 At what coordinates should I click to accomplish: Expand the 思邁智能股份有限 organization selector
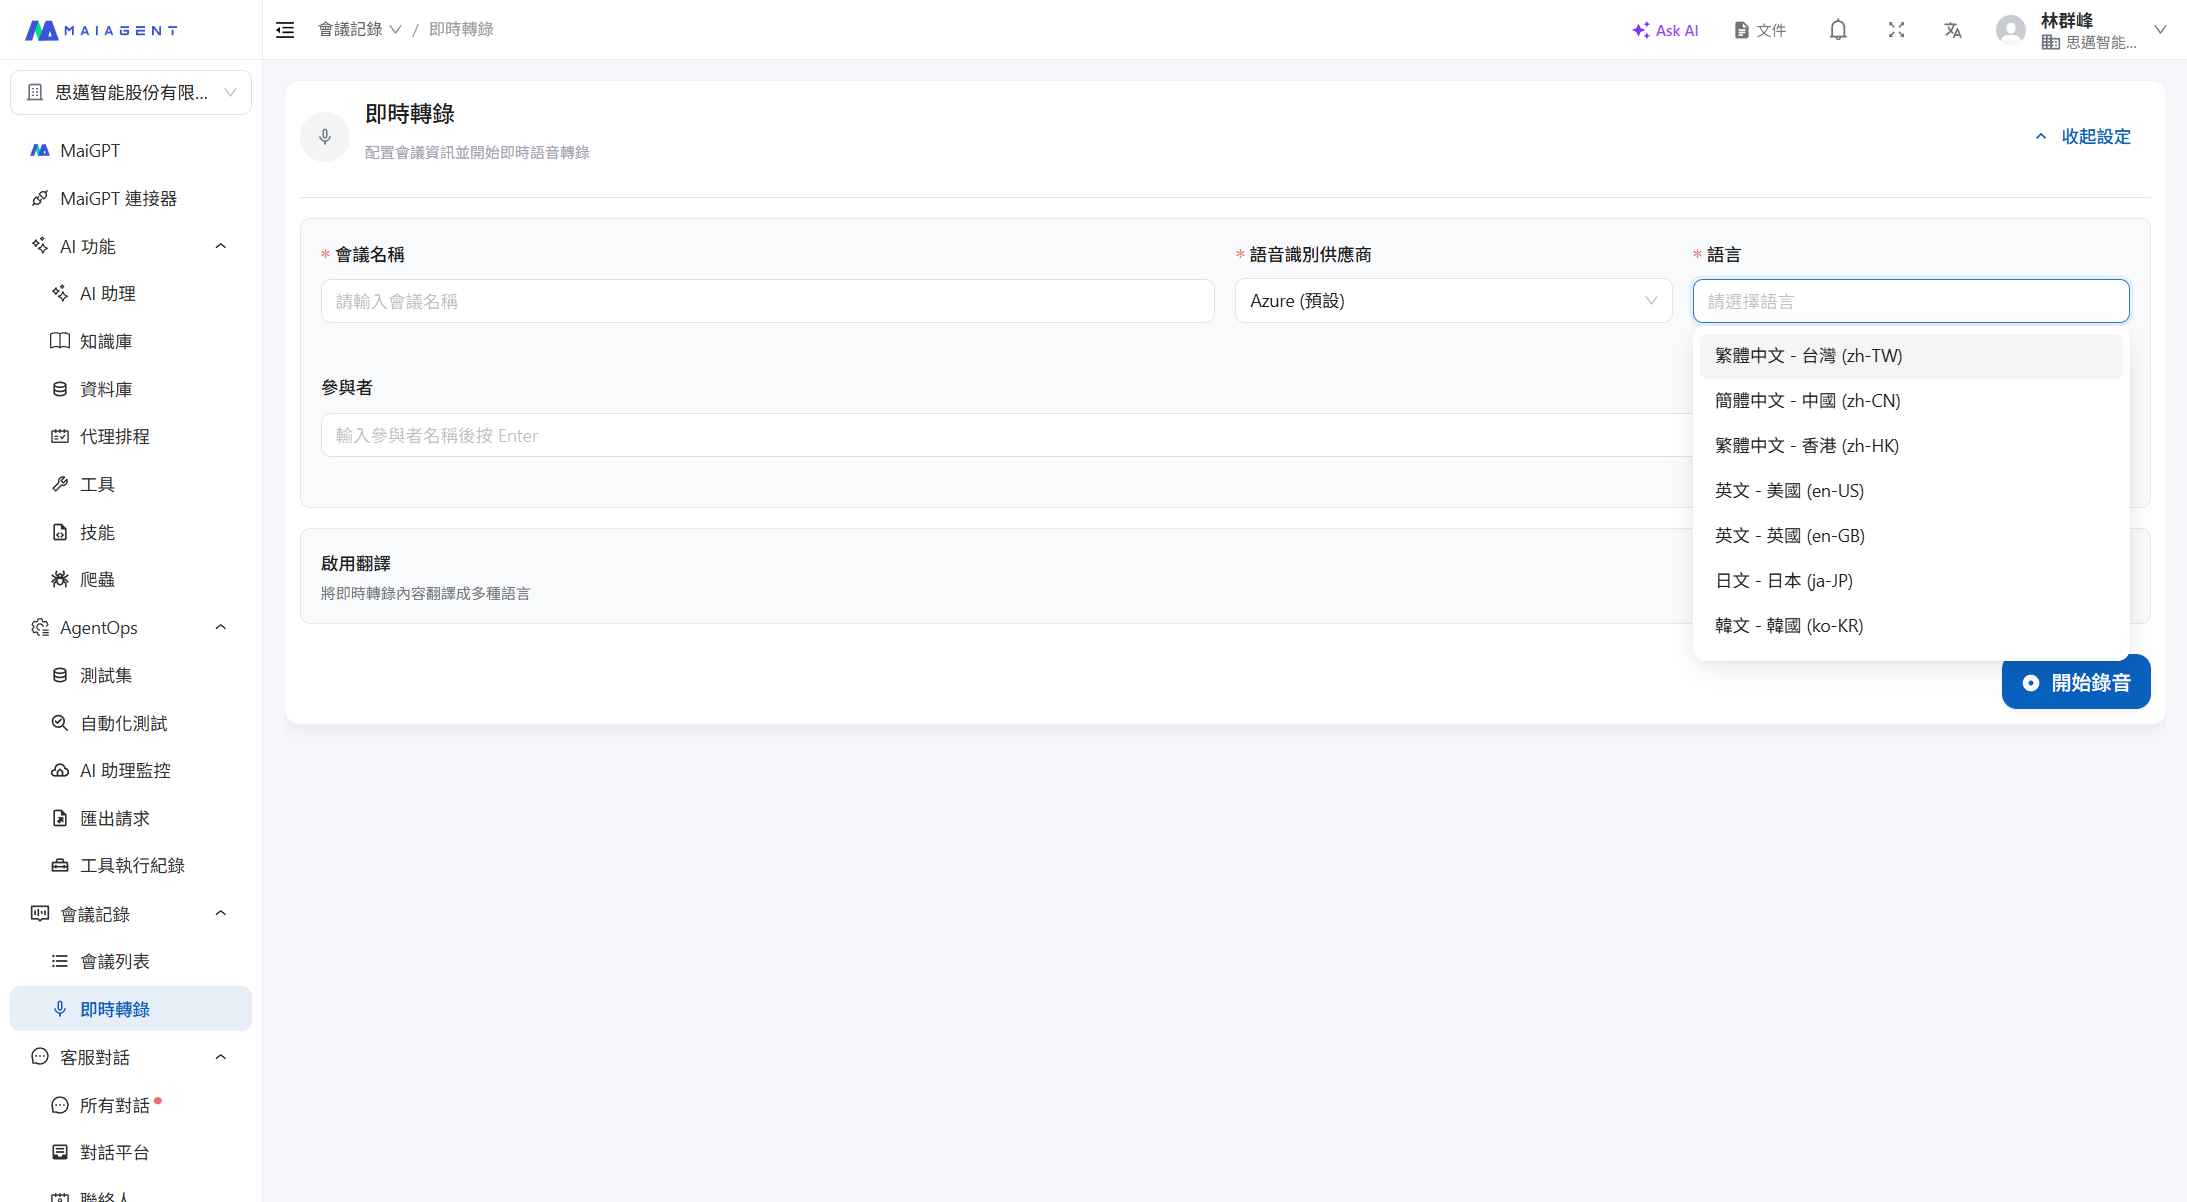(x=131, y=92)
